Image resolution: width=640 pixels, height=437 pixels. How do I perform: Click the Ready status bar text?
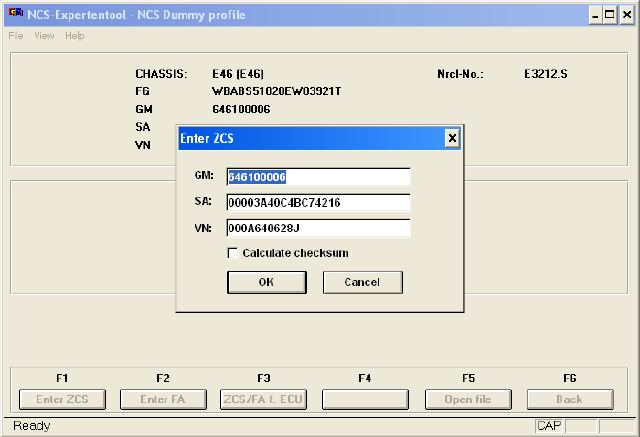pyautogui.click(x=31, y=426)
